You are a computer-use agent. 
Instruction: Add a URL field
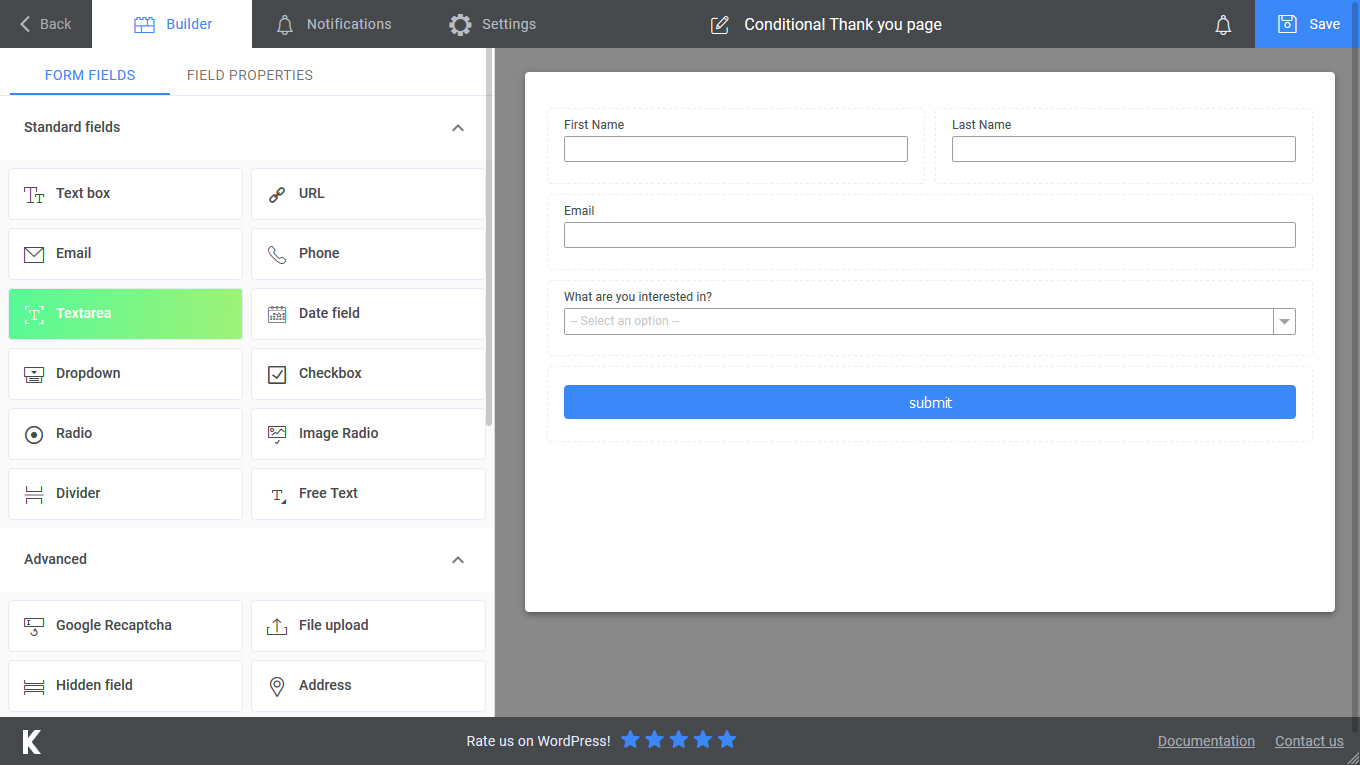point(368,194)
